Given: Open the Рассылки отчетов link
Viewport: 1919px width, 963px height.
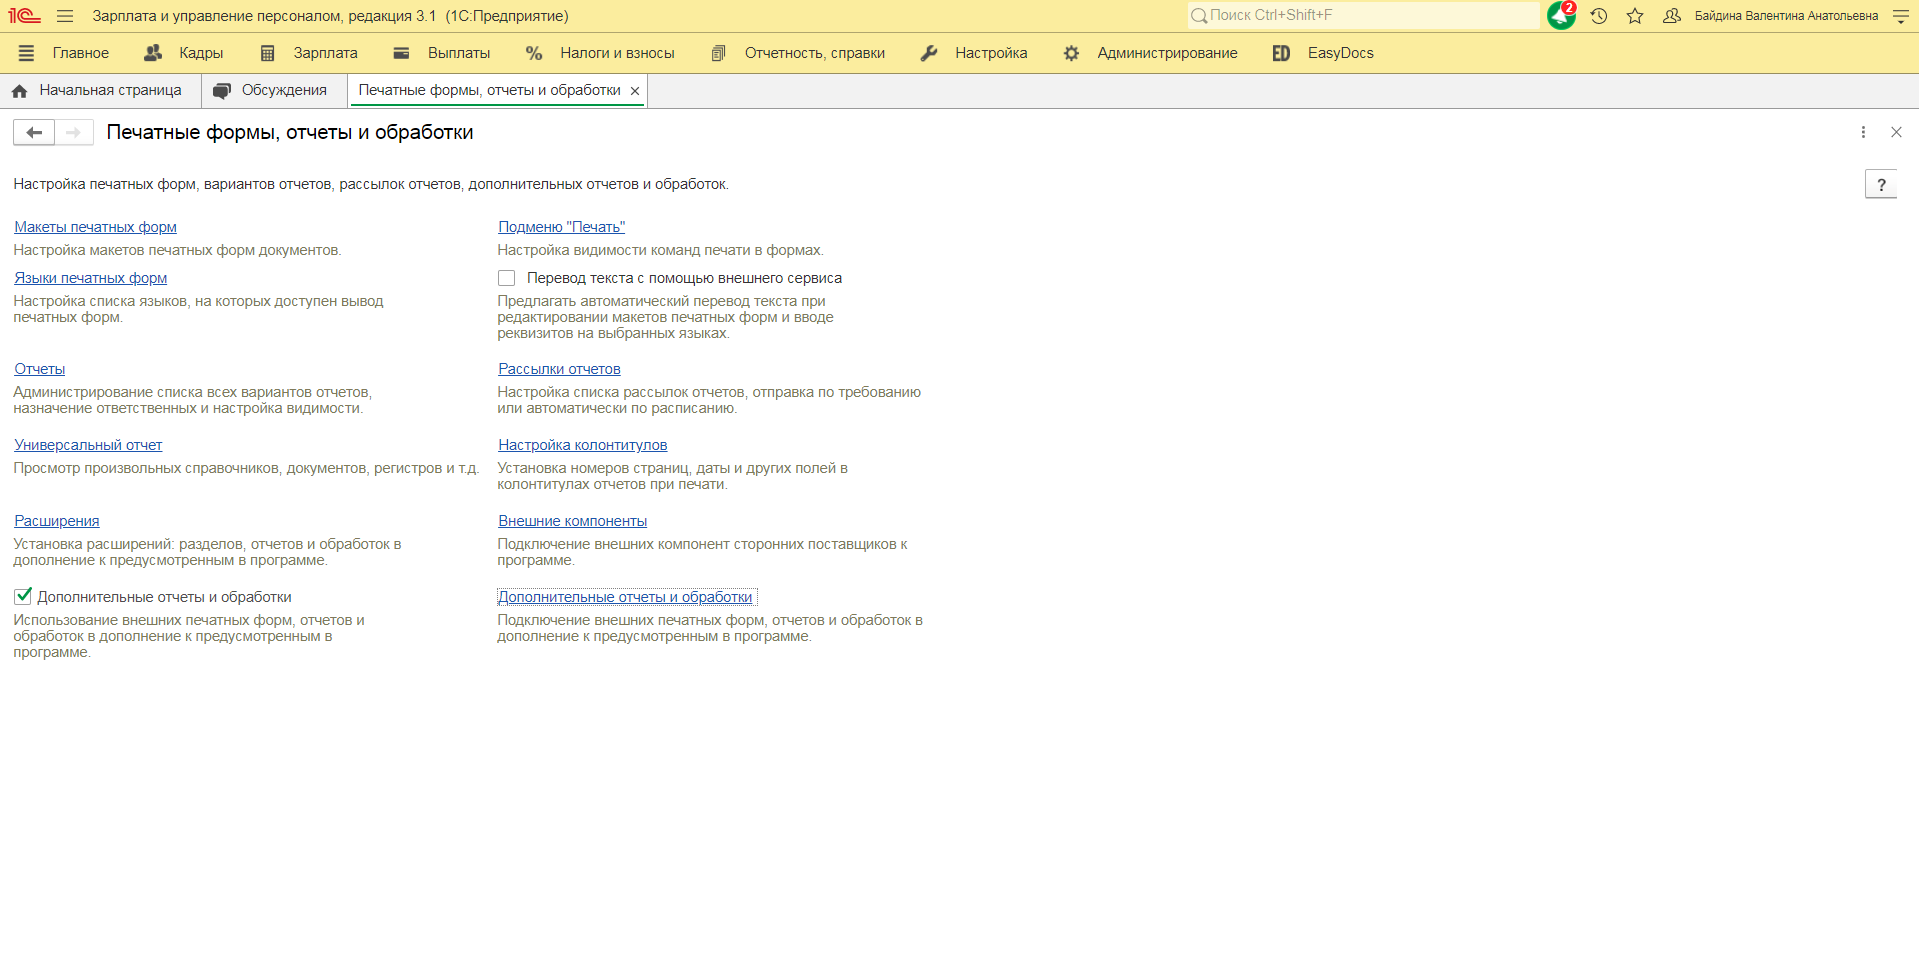Looking at the screenshot, I should [x=559, y=369].
